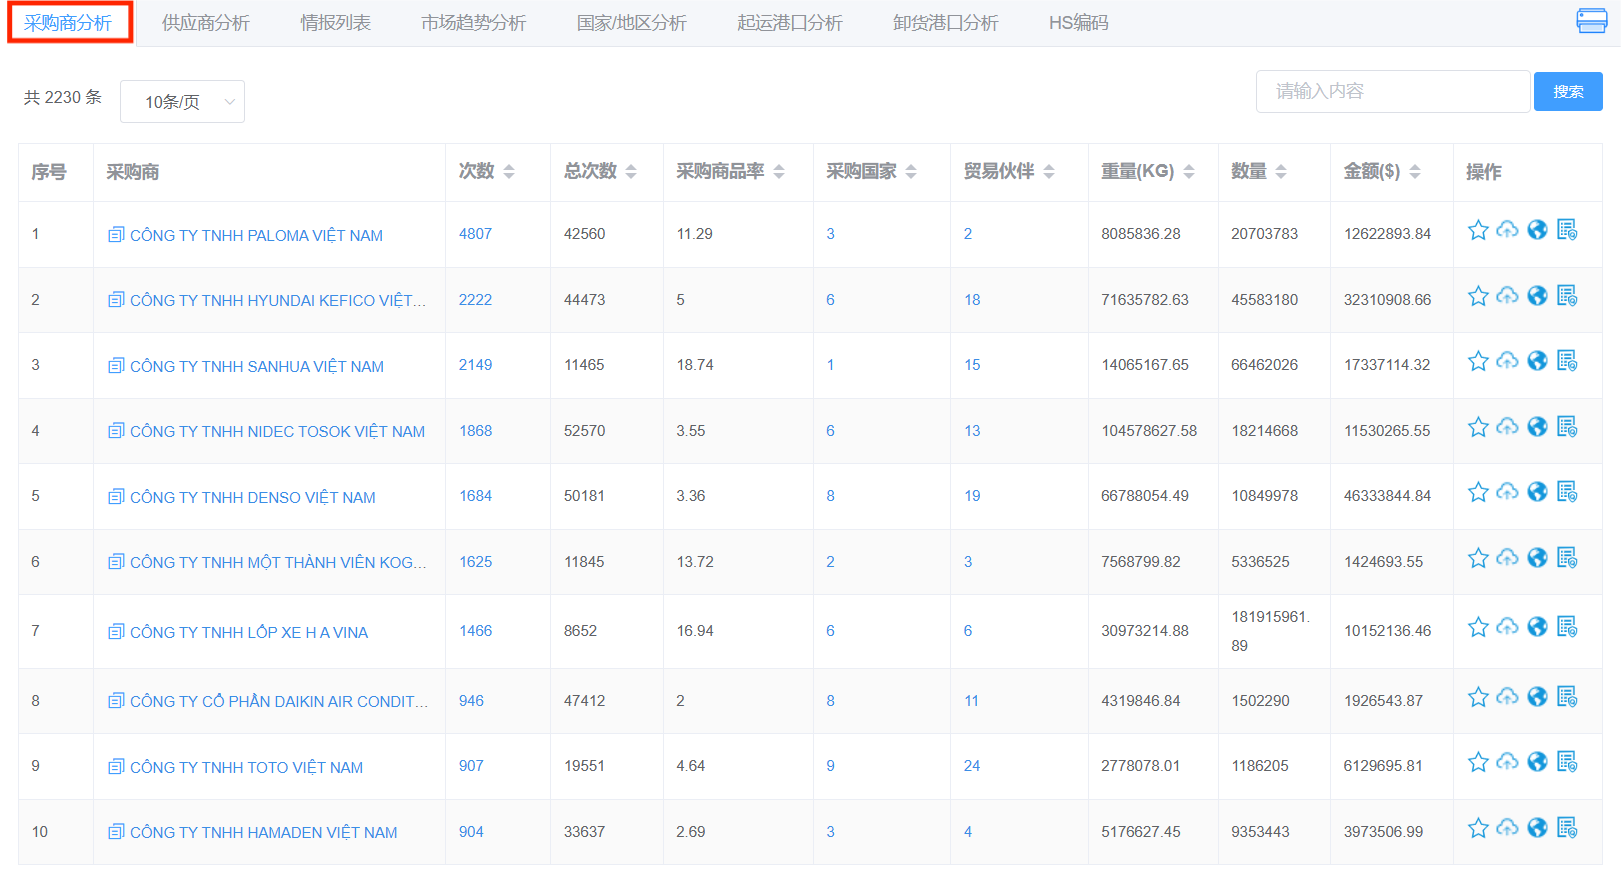Image resolution: width=1621 pixels, height=873 pixels.
Task: Select the 采购商分析 tab
Action: (69, 22)
